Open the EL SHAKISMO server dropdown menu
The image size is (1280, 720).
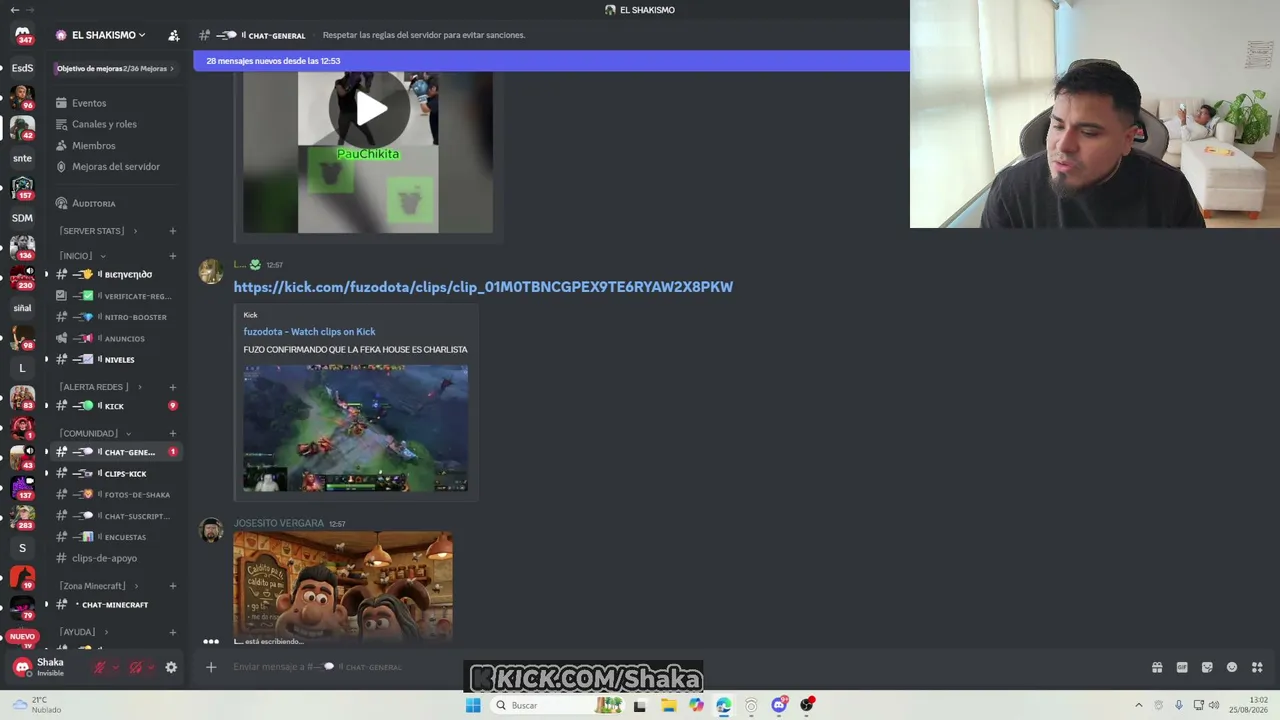[101, 35]
